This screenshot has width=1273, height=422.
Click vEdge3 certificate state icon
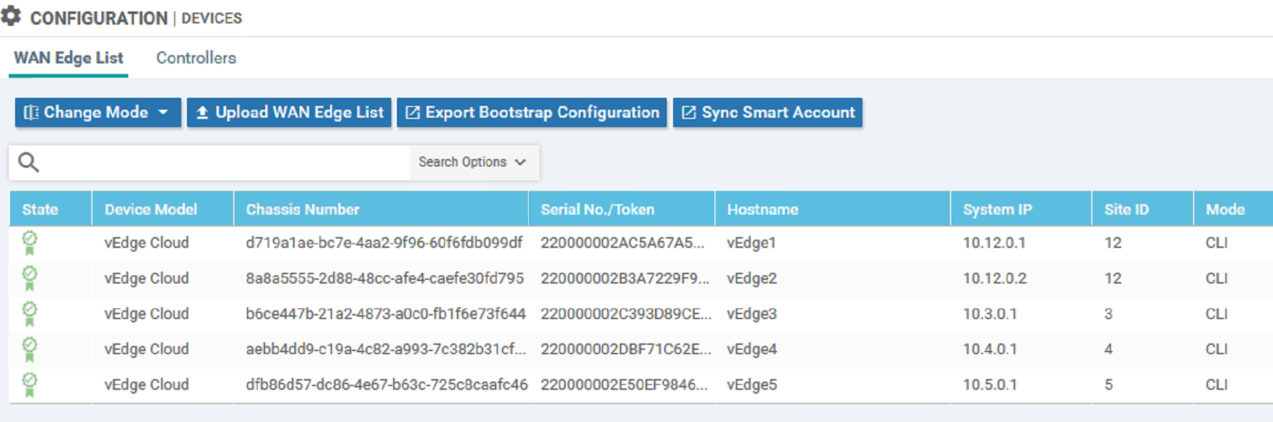[30, 314]
